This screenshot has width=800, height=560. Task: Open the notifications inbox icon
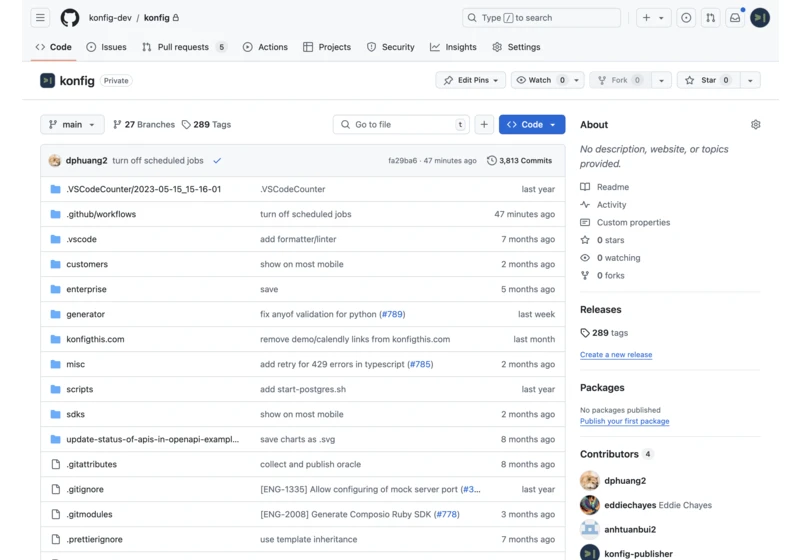click(x=735, y=18)
